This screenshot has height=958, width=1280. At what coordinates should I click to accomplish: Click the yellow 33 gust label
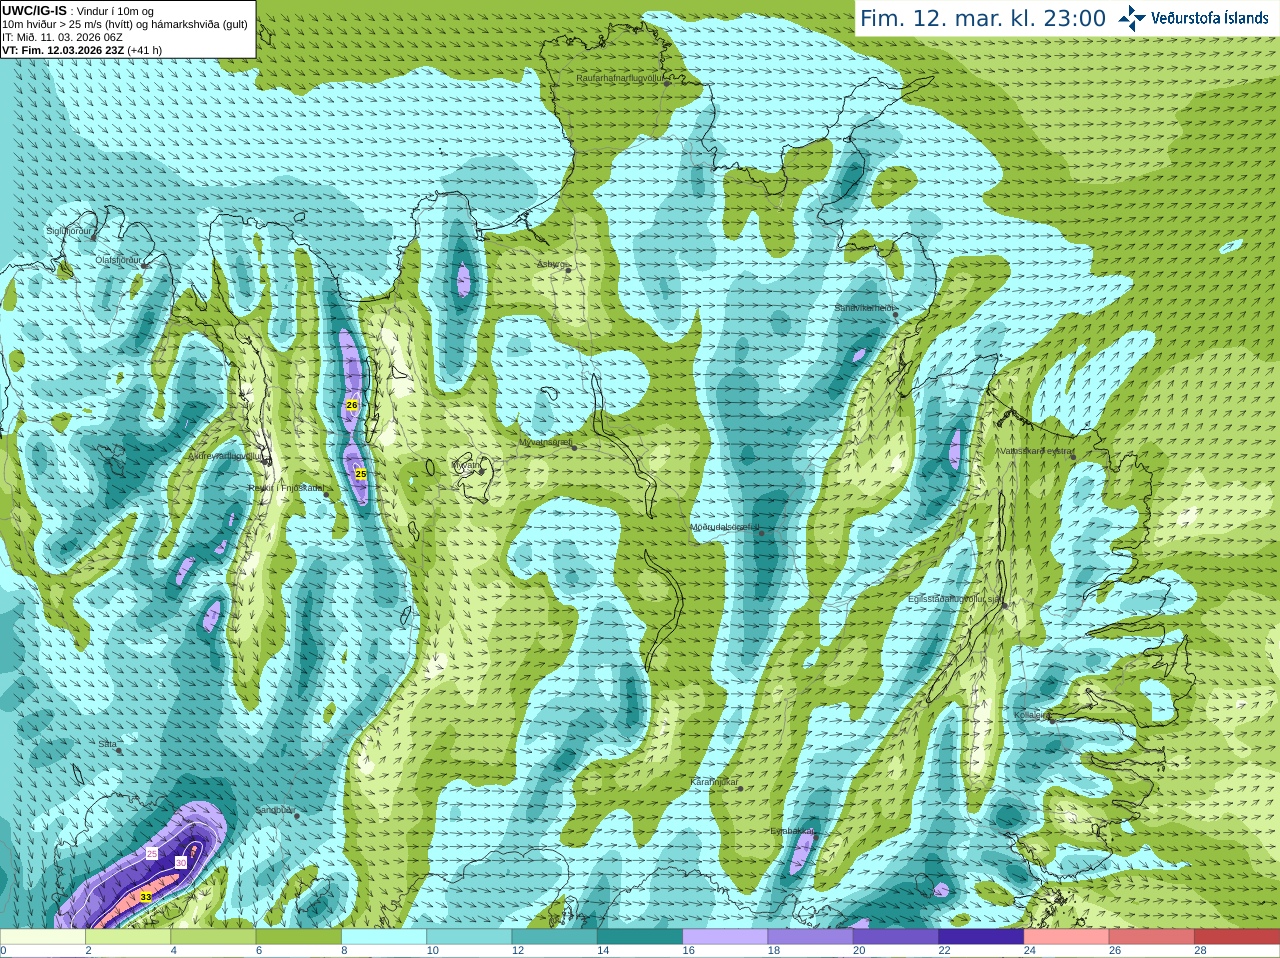(x=146, y=897)
